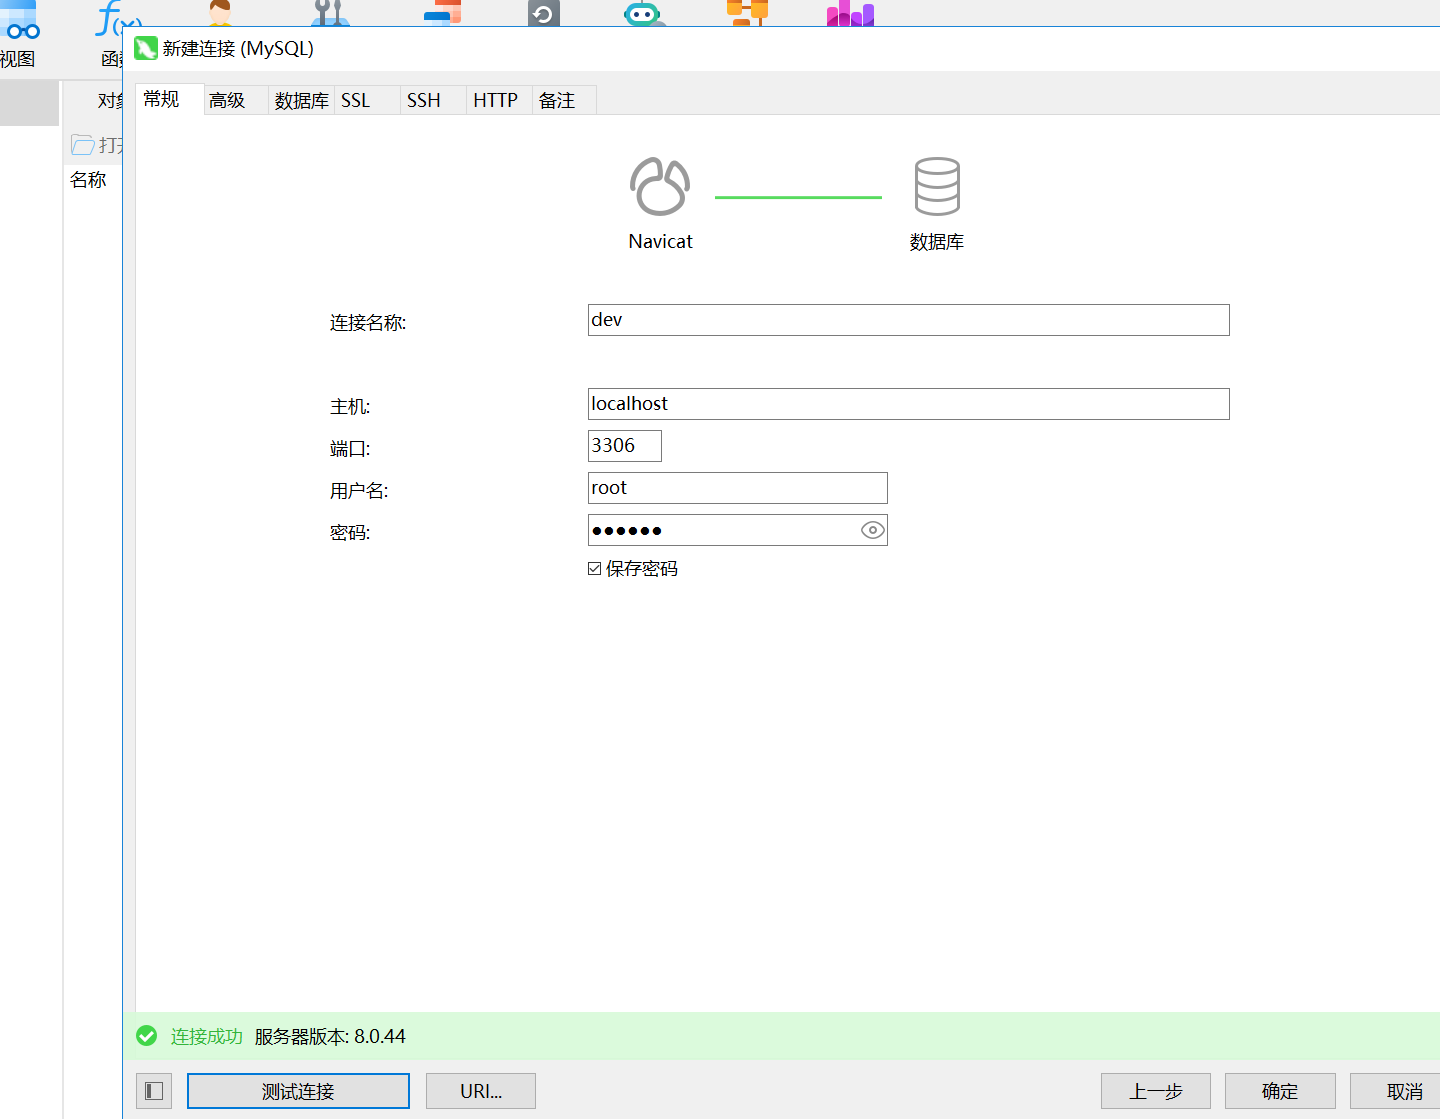Click the automation robot icon in main toolbar
Viewport: 1440px width, 1119px height.
pos(643,12)
